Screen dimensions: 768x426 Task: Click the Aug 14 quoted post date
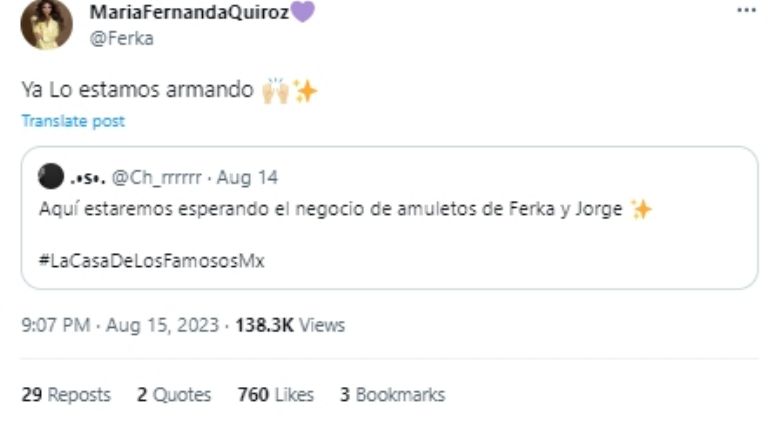pos(247,177)
